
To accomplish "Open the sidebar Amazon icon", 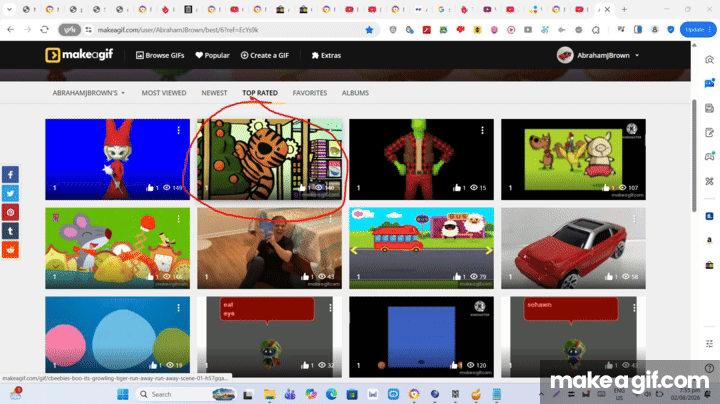I will point(709,240).
